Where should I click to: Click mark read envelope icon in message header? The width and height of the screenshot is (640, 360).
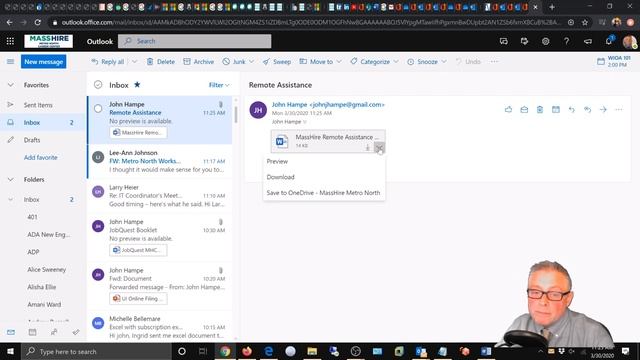coord(524,109)
